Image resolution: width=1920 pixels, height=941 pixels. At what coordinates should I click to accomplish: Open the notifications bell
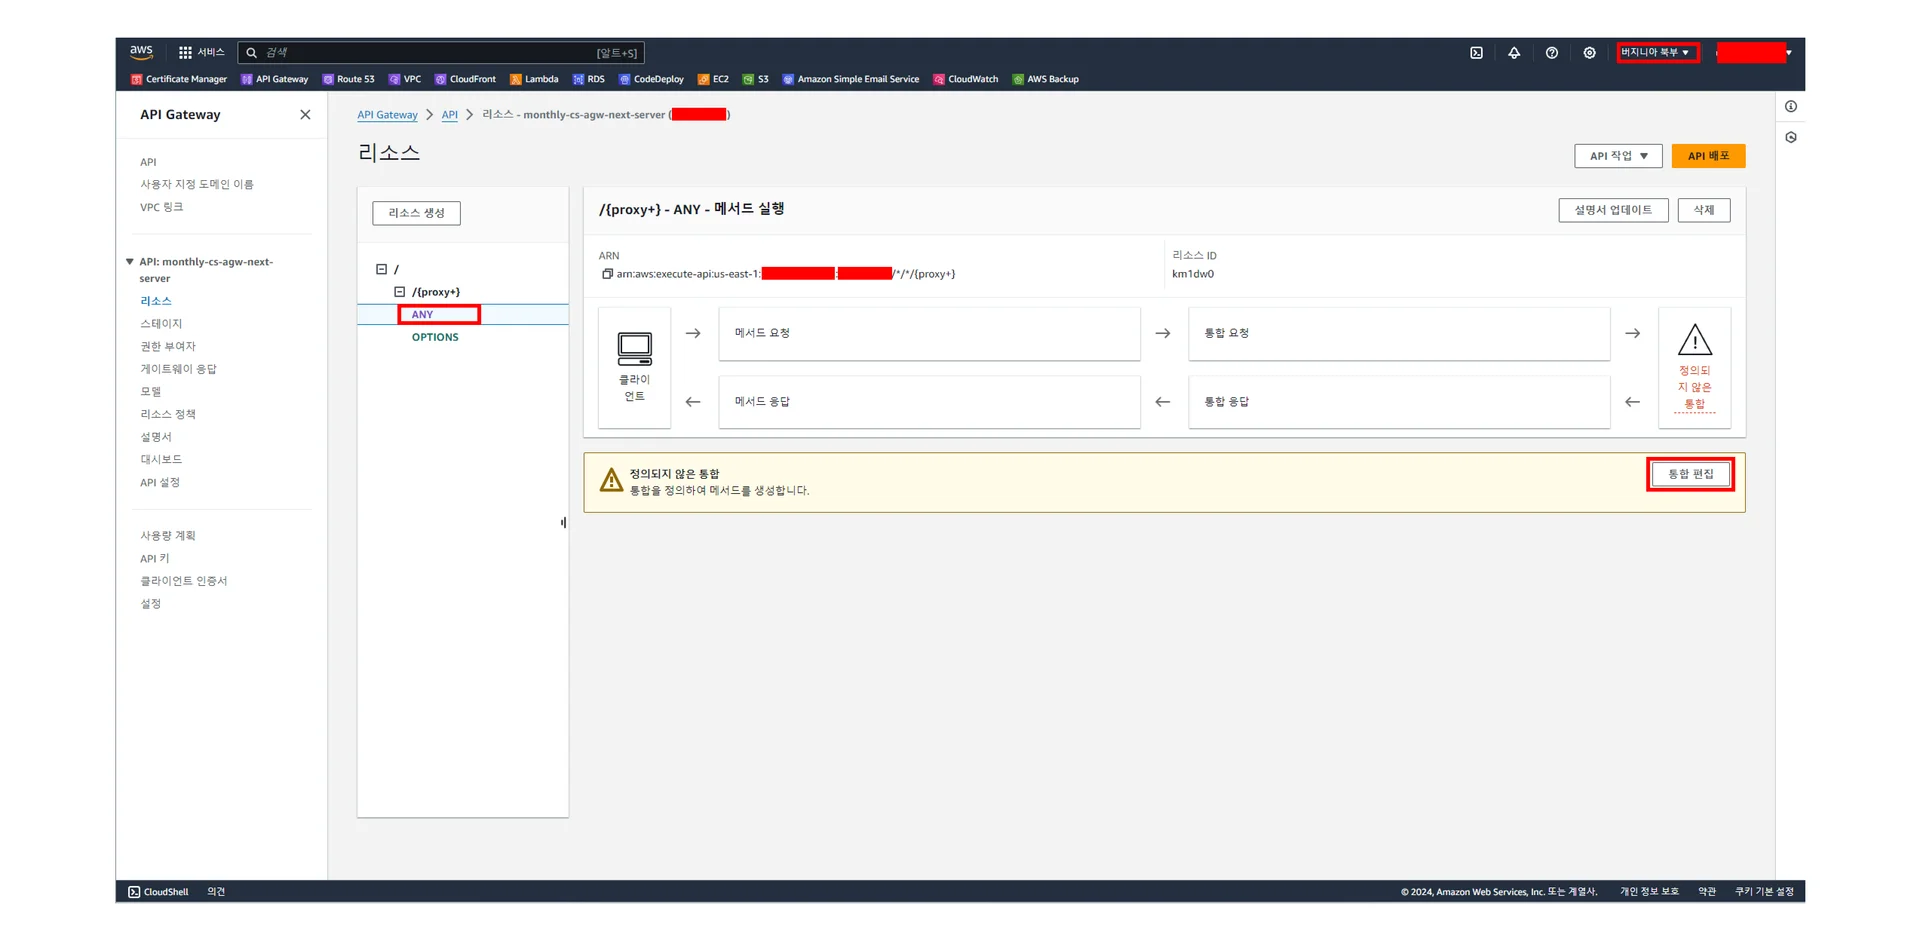coord(1514,53)
